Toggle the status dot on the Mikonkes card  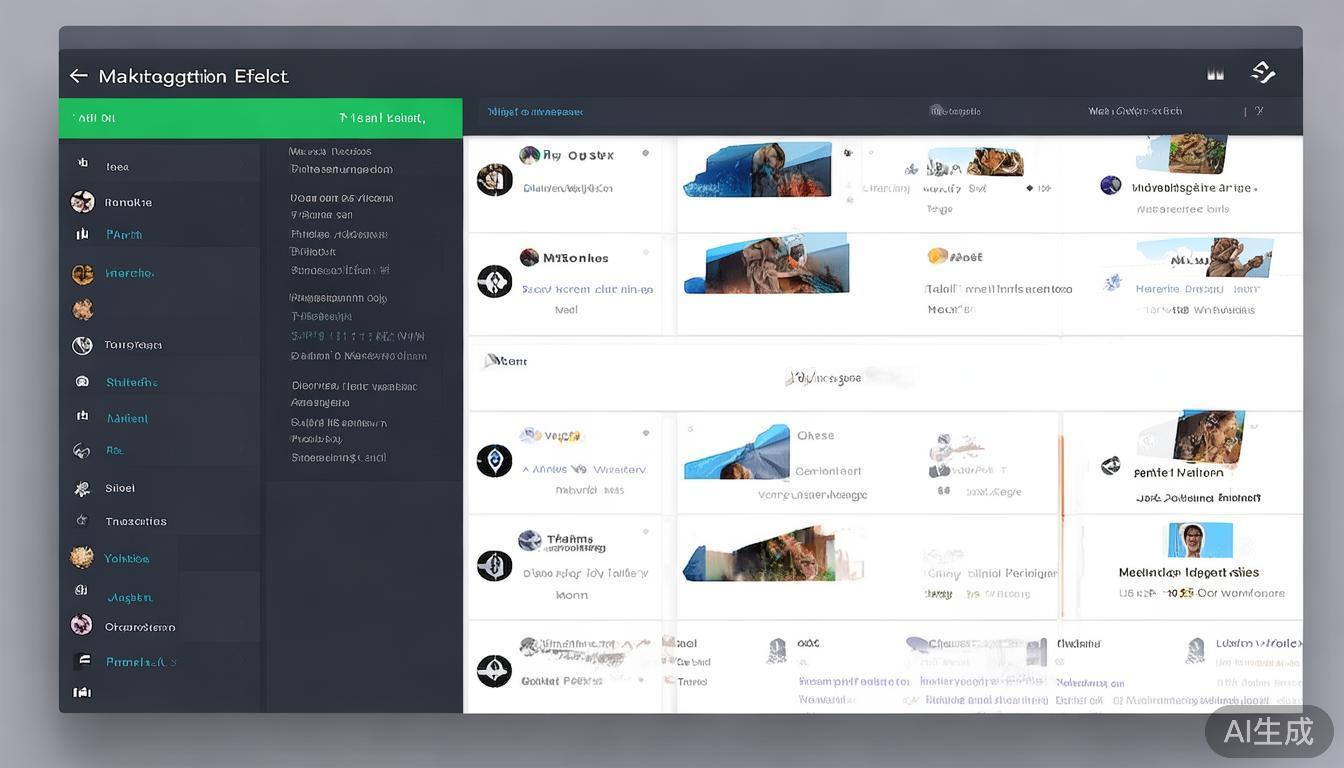[646, 256]
